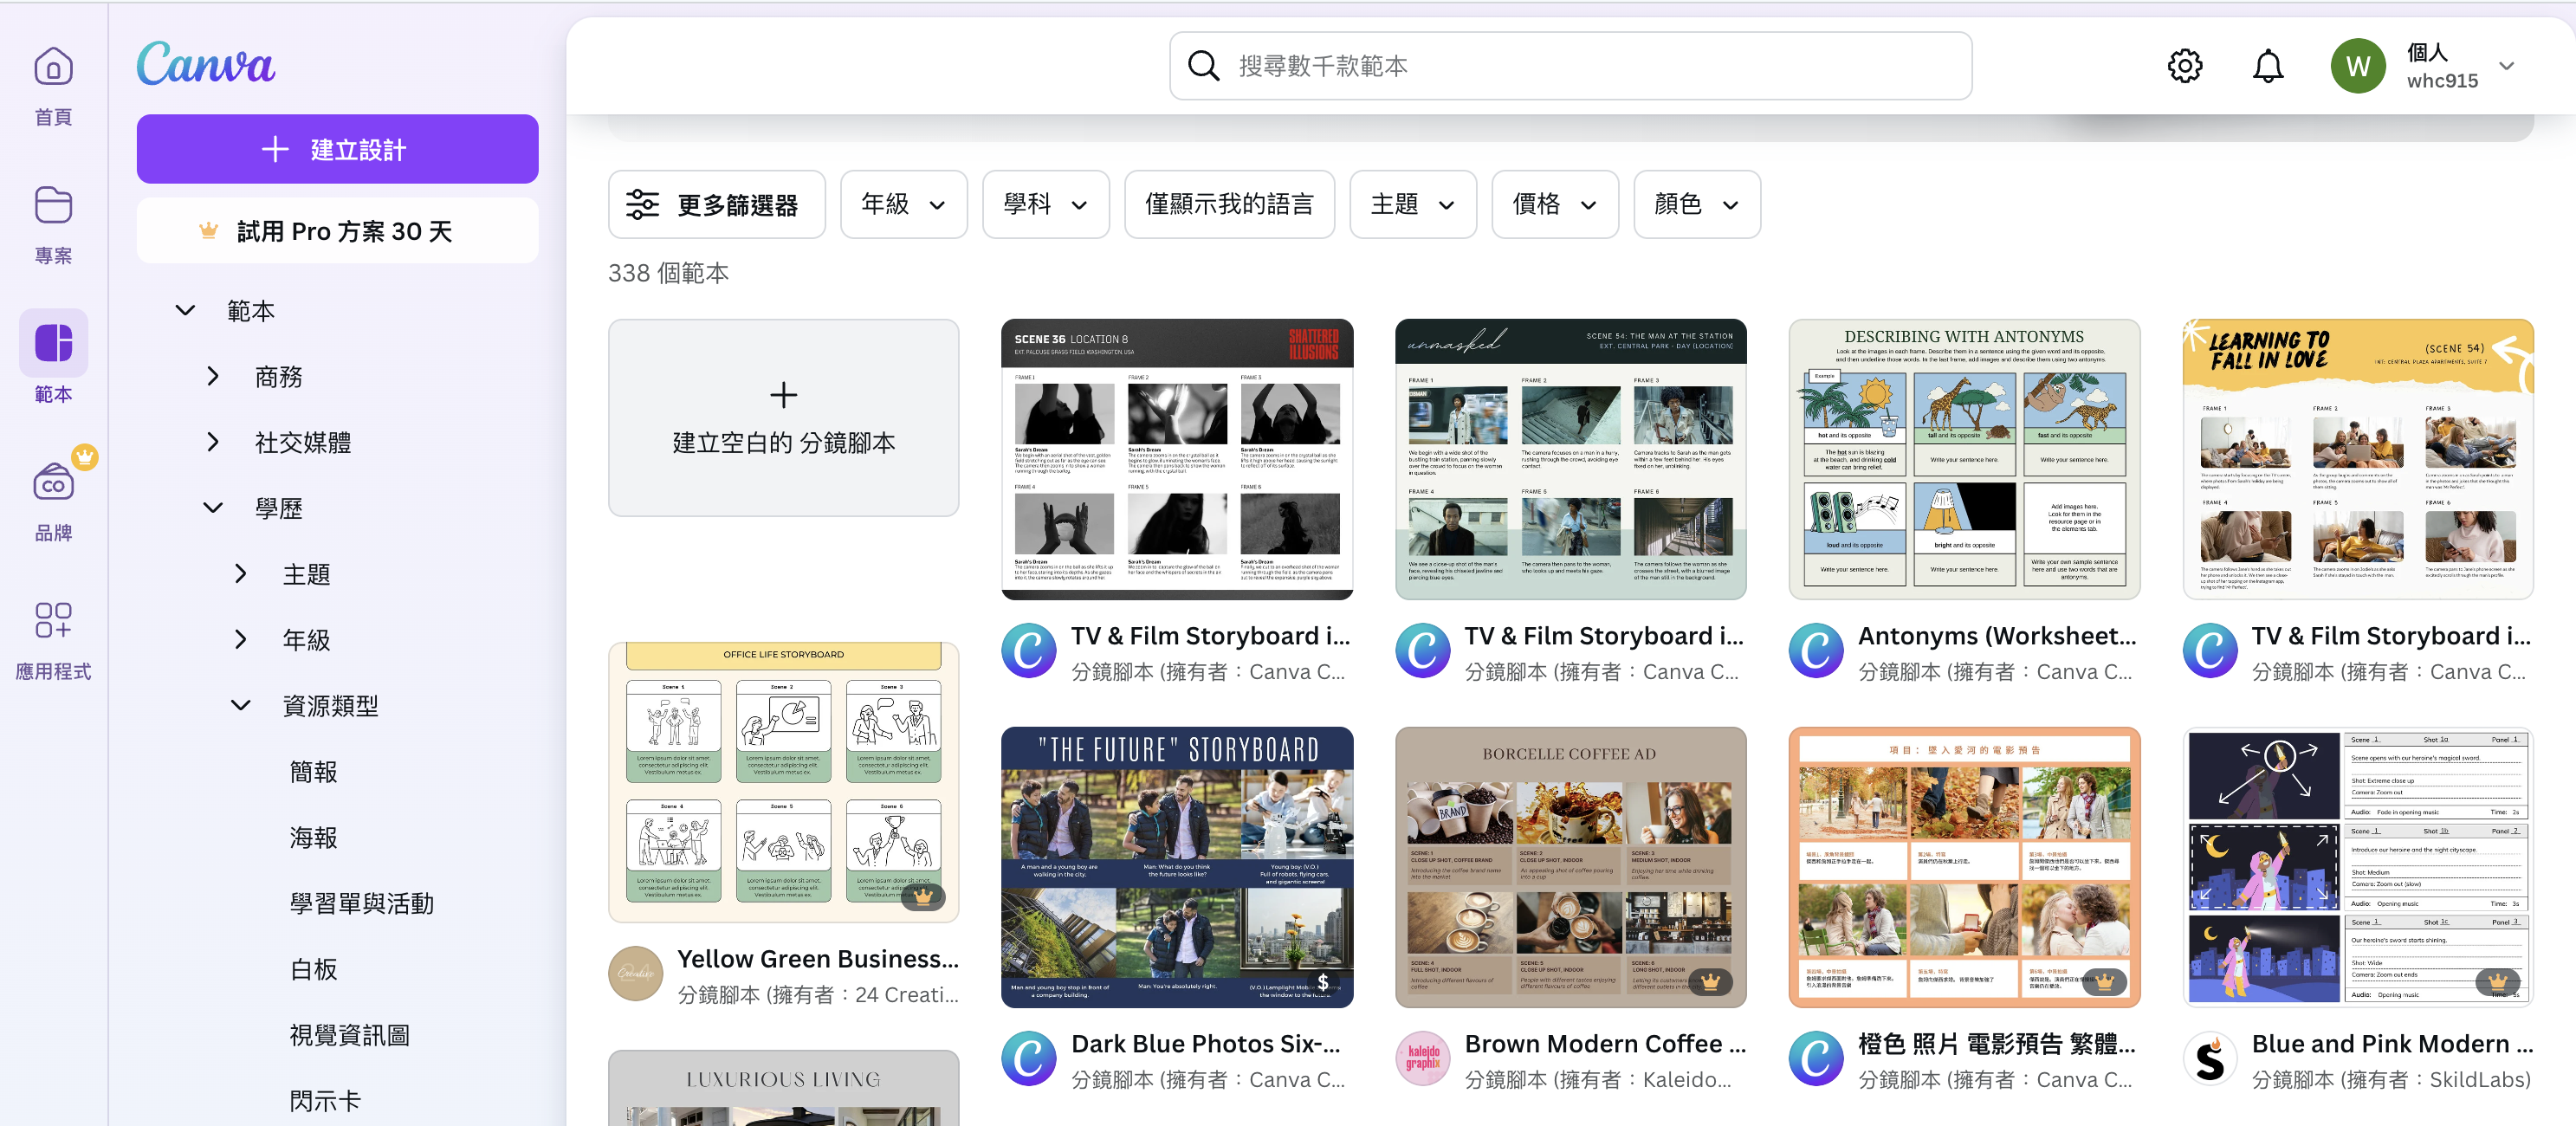Click the Canva logo

point(206,64)
